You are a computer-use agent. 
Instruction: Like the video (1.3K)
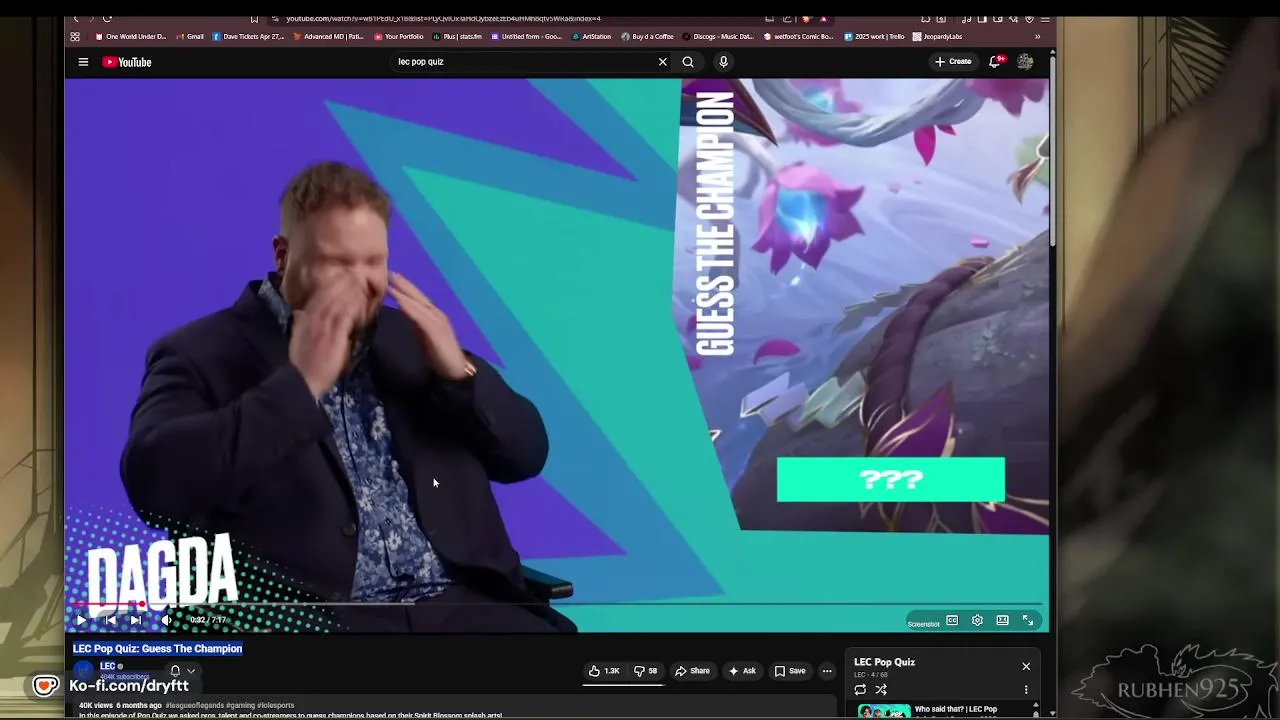pyautogui.click(x=604, y=671)
